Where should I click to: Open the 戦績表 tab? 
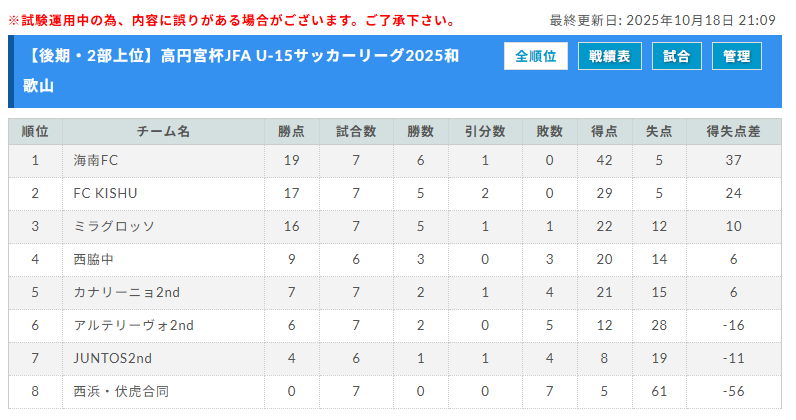pyautogui.click(x=609, y=57)
